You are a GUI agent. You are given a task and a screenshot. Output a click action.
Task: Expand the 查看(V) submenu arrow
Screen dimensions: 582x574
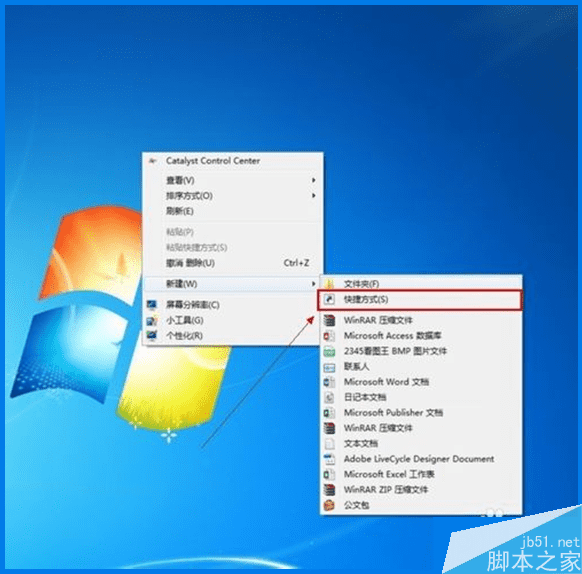click(314, 180)
